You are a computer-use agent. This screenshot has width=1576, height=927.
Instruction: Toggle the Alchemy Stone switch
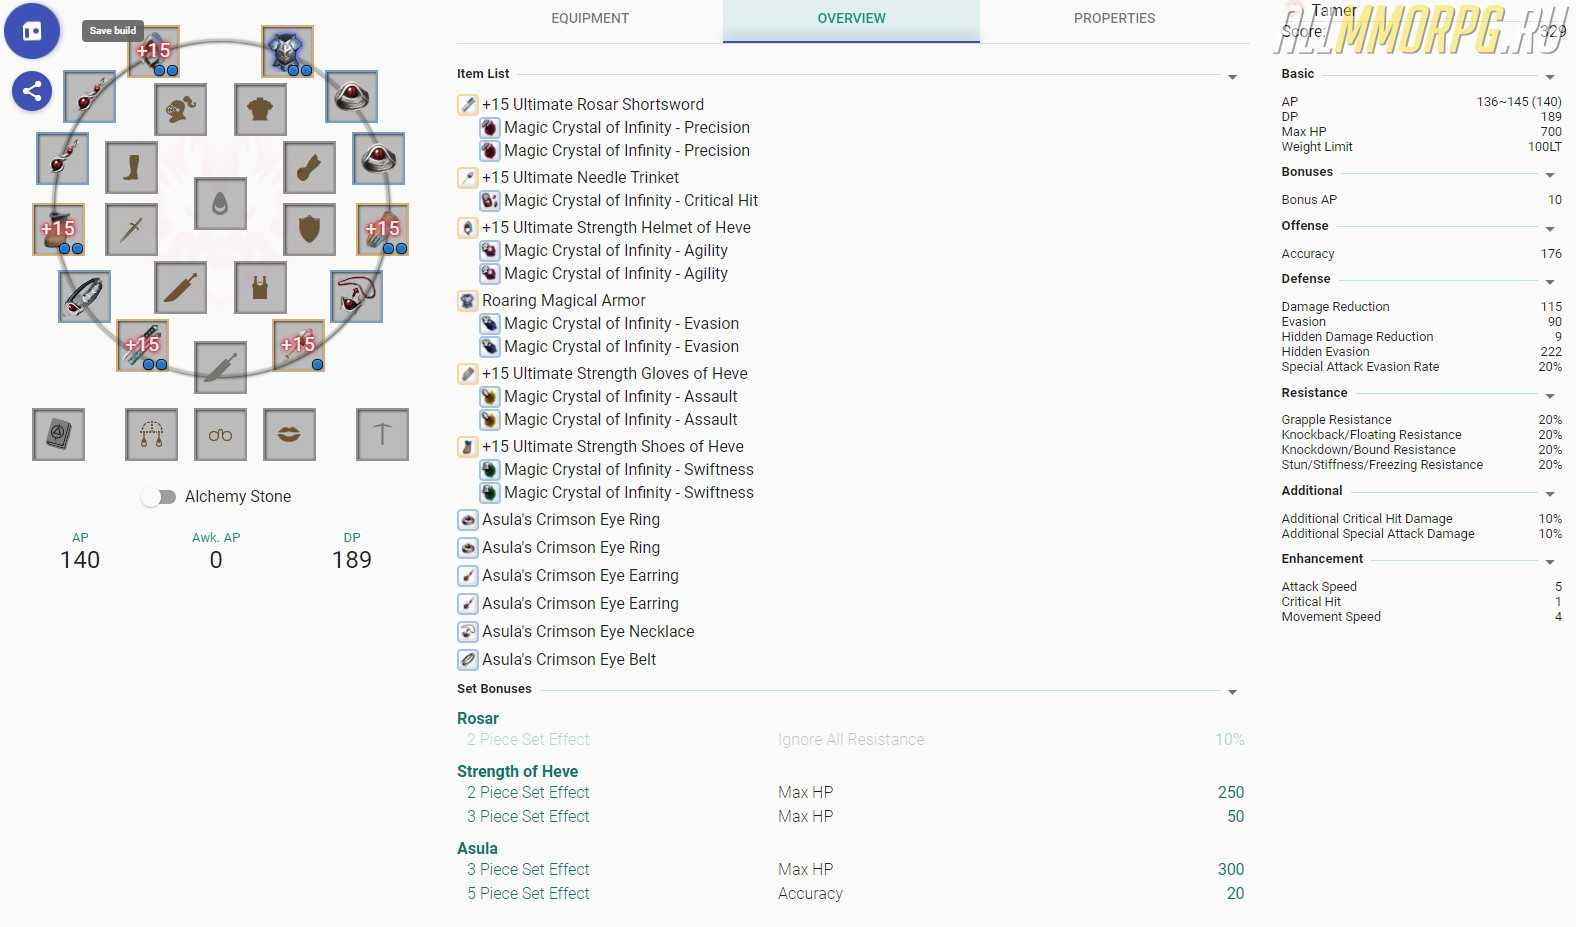coord(158,497)
